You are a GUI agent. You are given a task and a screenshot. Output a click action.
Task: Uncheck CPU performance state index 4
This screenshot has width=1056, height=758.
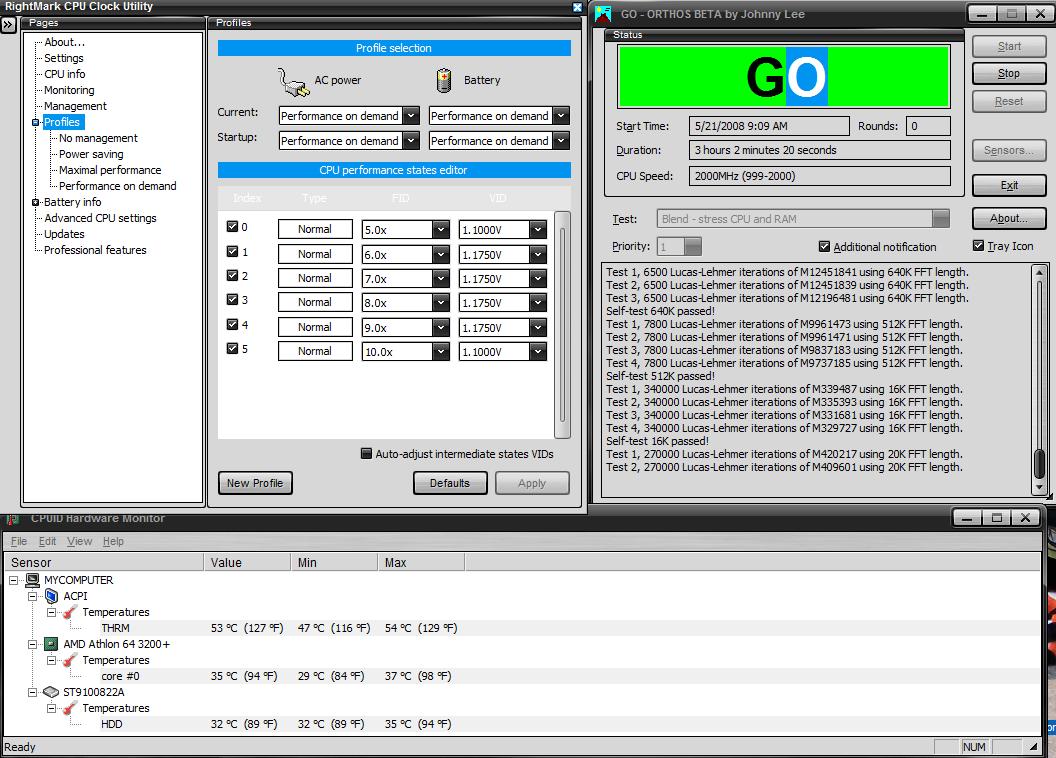click(x=232, y=324)
